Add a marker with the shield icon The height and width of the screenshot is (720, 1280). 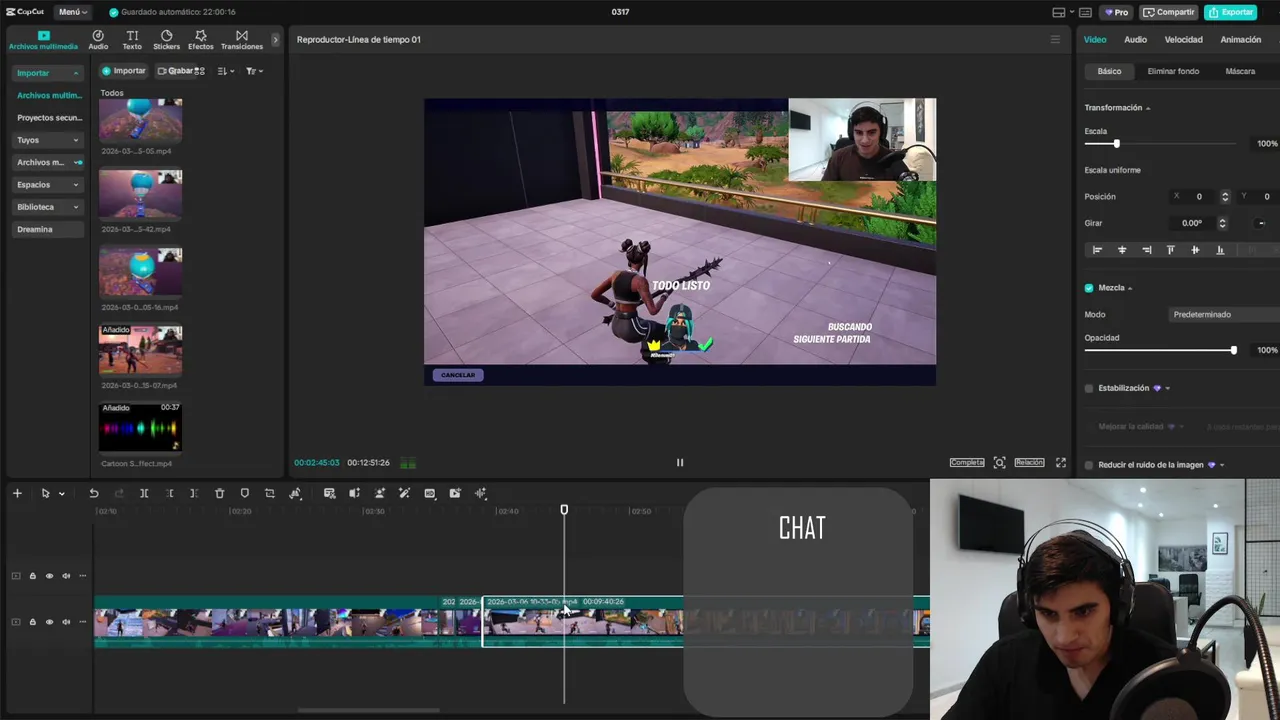245,493
